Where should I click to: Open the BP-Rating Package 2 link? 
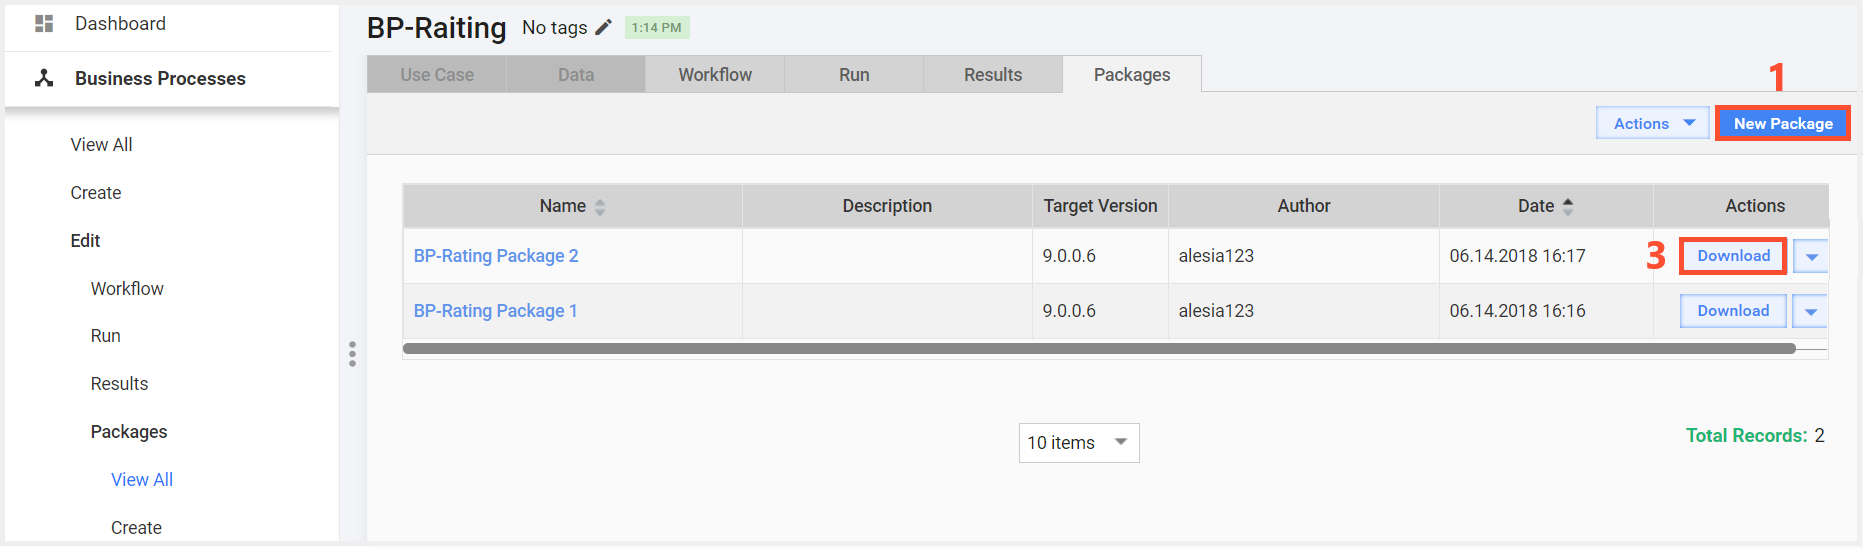click(496, 256)
